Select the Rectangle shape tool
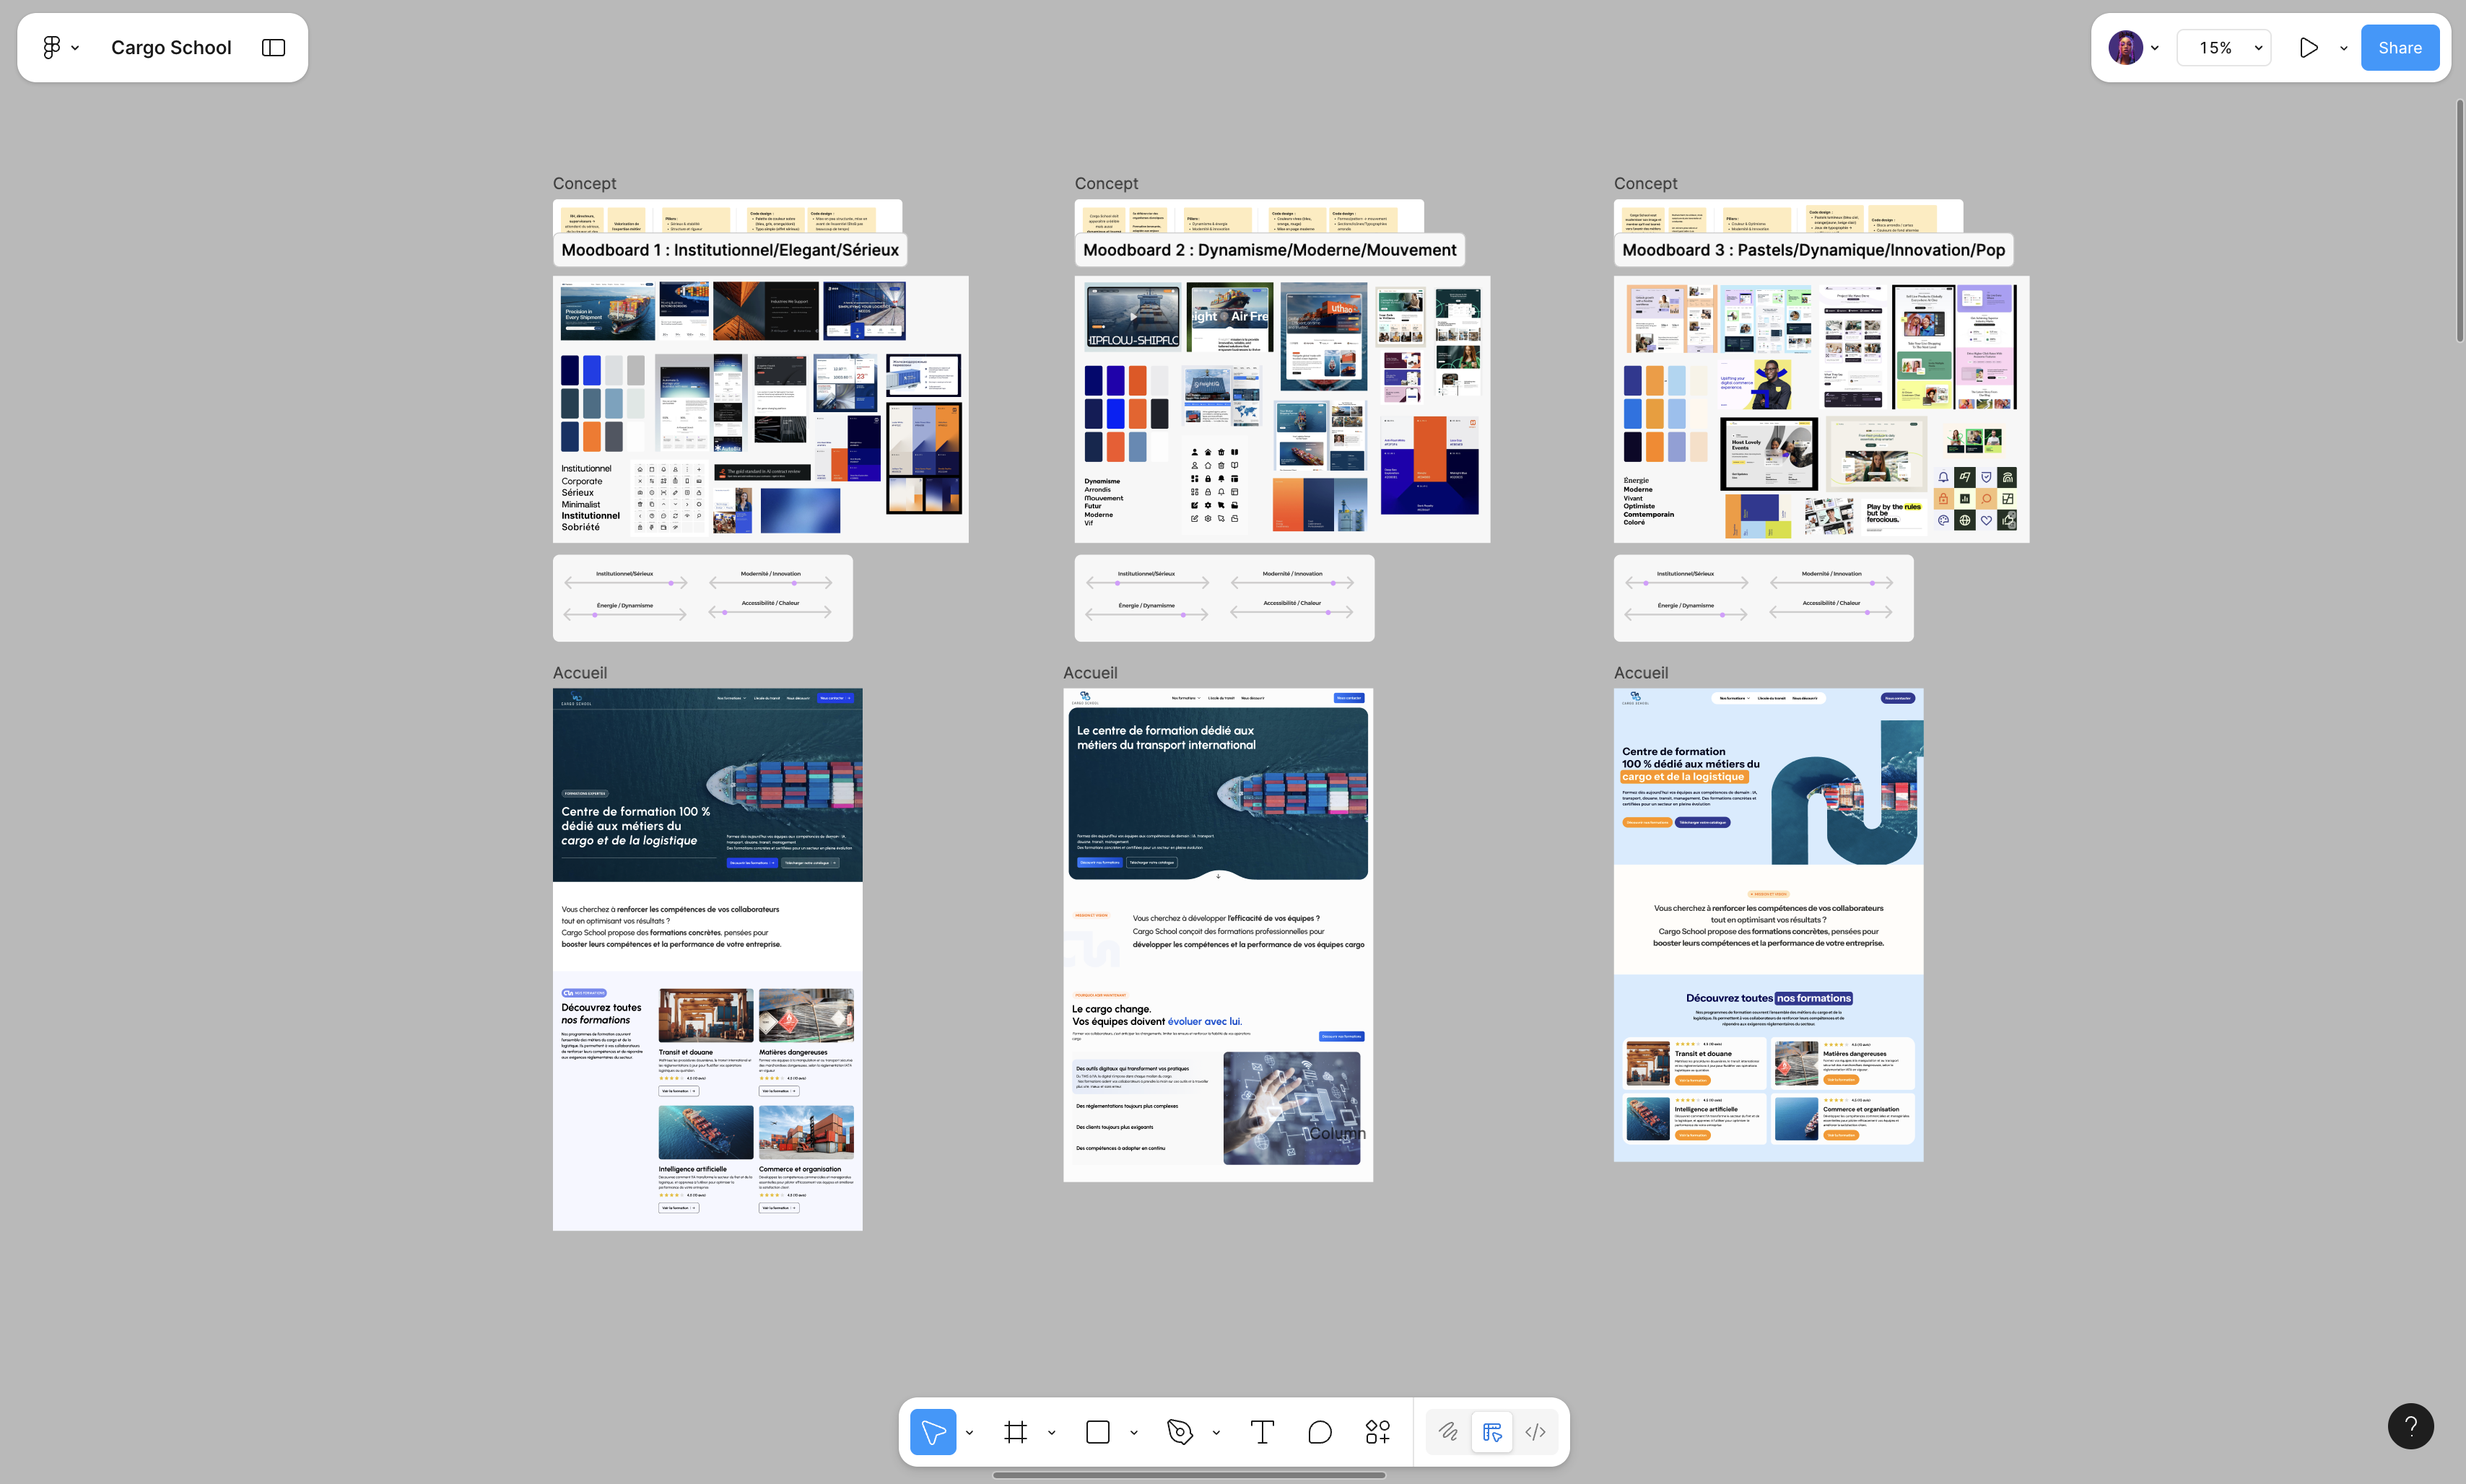Screen dimensions: 2466x1484 coord(1097,1432)
